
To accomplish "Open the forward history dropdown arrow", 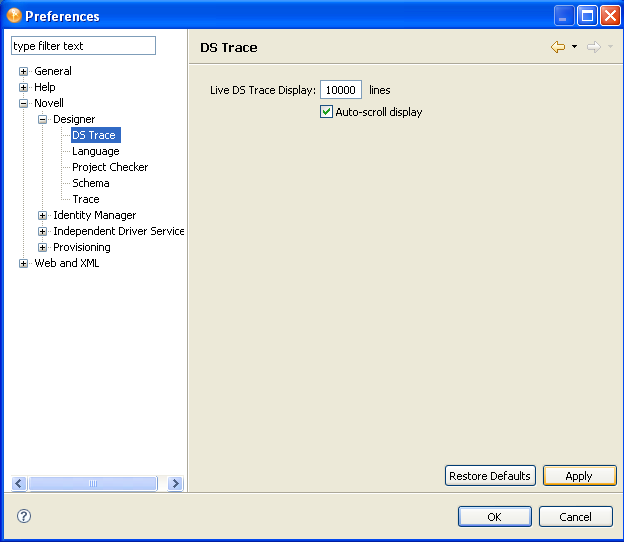I will [x=610, y=47].
